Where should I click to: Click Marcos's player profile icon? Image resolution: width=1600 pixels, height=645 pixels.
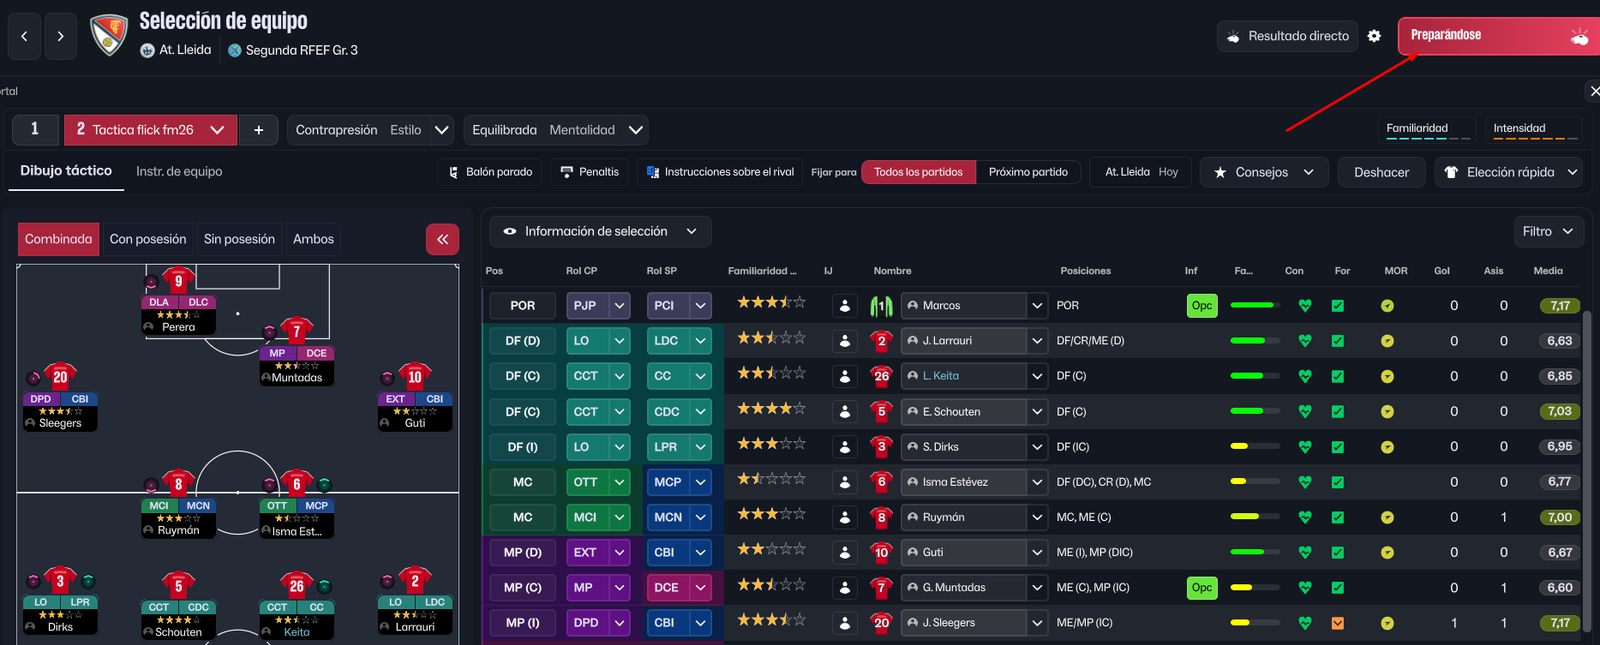pos(845,306)
